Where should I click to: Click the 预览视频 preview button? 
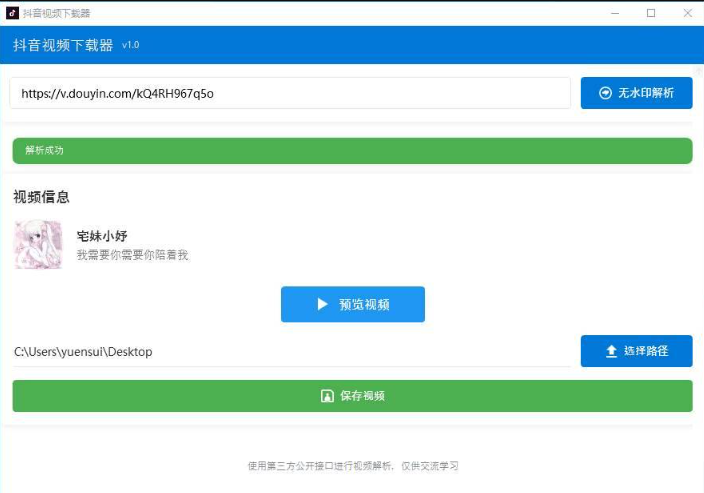352,304
